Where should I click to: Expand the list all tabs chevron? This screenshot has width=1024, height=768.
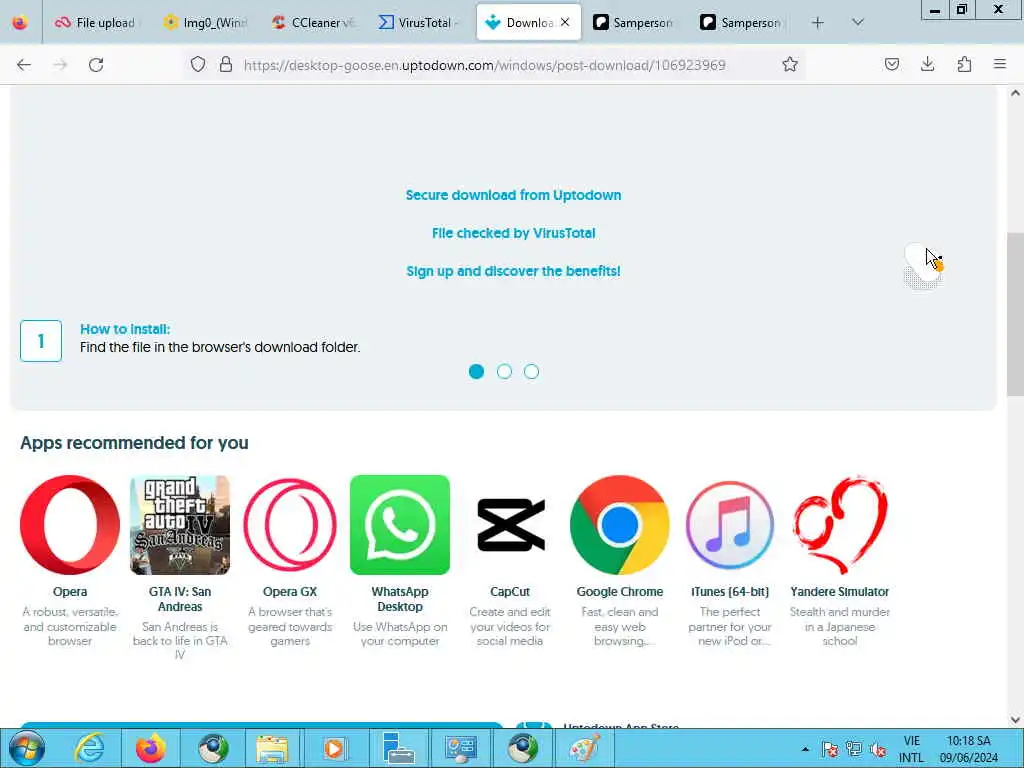tap(858, 22)
